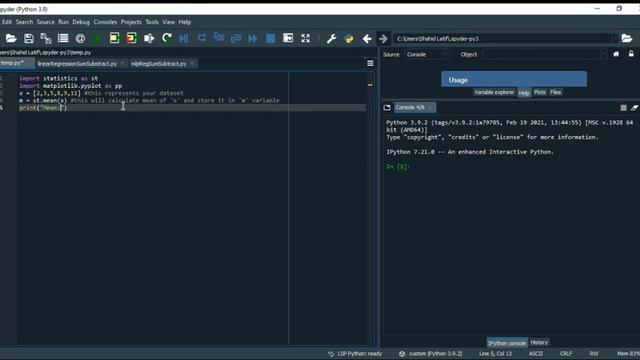Open the Source Console dropdown

(x=427, y=54)
